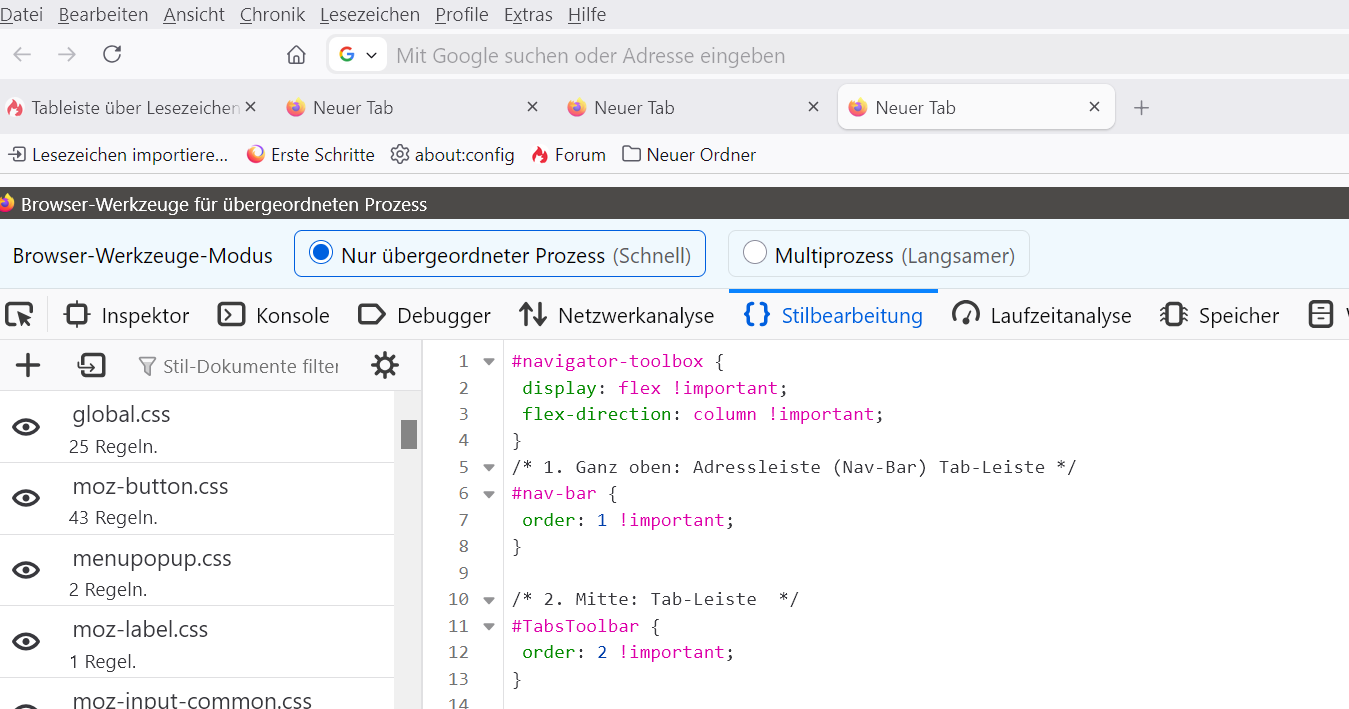Screen dimensions: 1349x709
Task: Toggle visibility of global.css style sheet
Action: click(26, 427)
